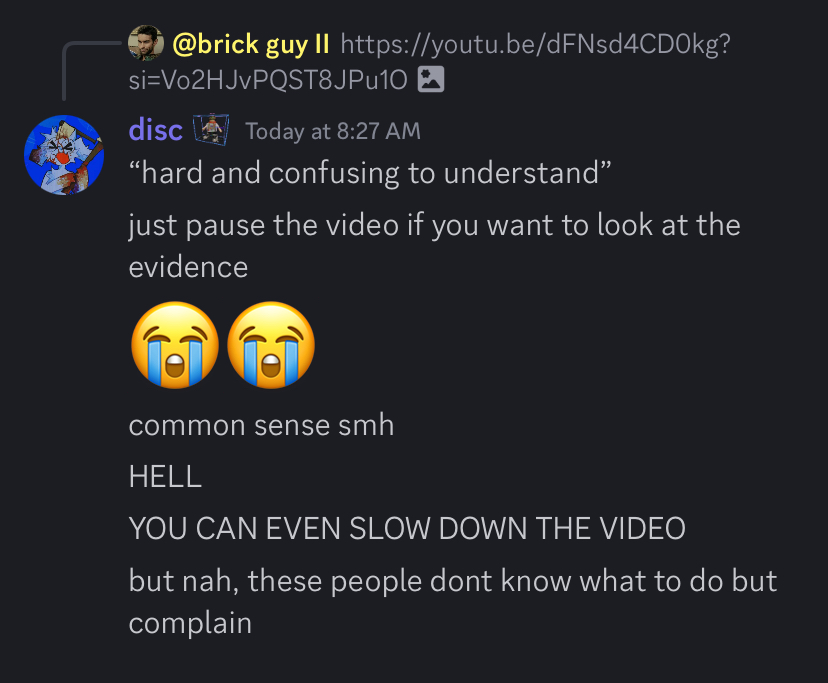Click "YOU CAN EVEN SLOW DOWN THE VIDEO" message

coord(407,528)
